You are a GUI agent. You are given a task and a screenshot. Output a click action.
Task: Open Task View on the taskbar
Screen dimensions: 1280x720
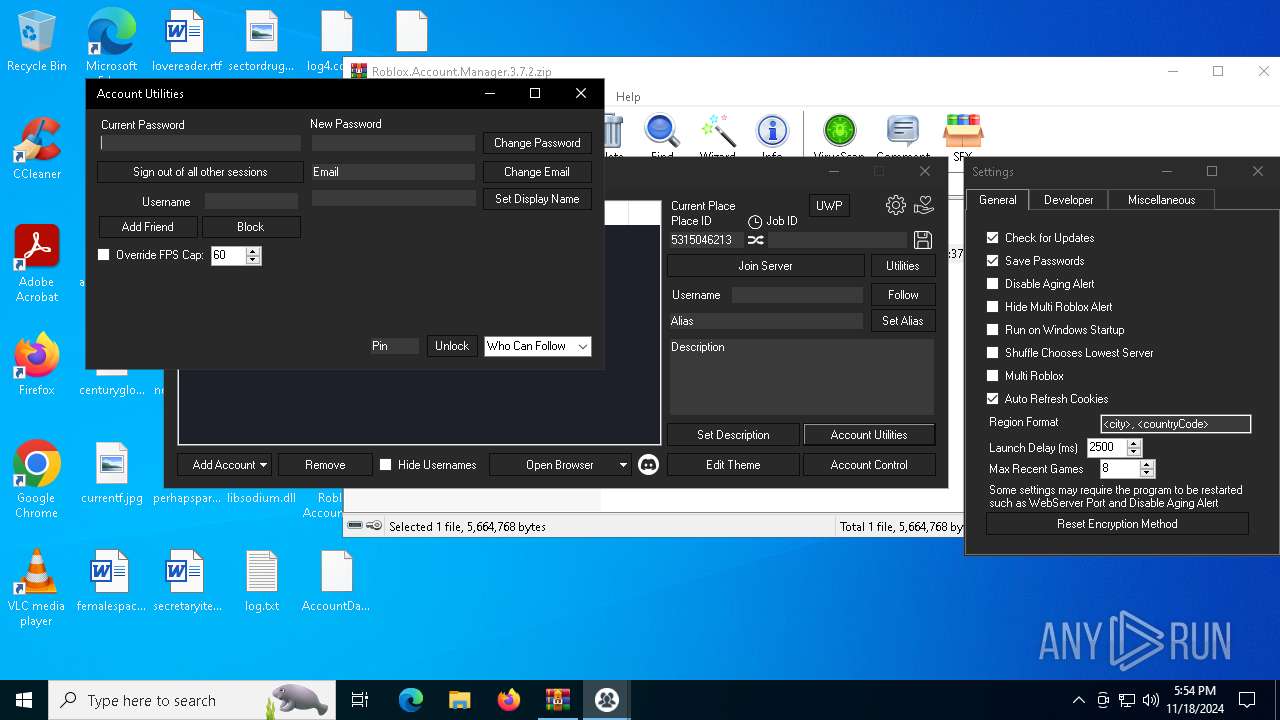tap(360, 700)
